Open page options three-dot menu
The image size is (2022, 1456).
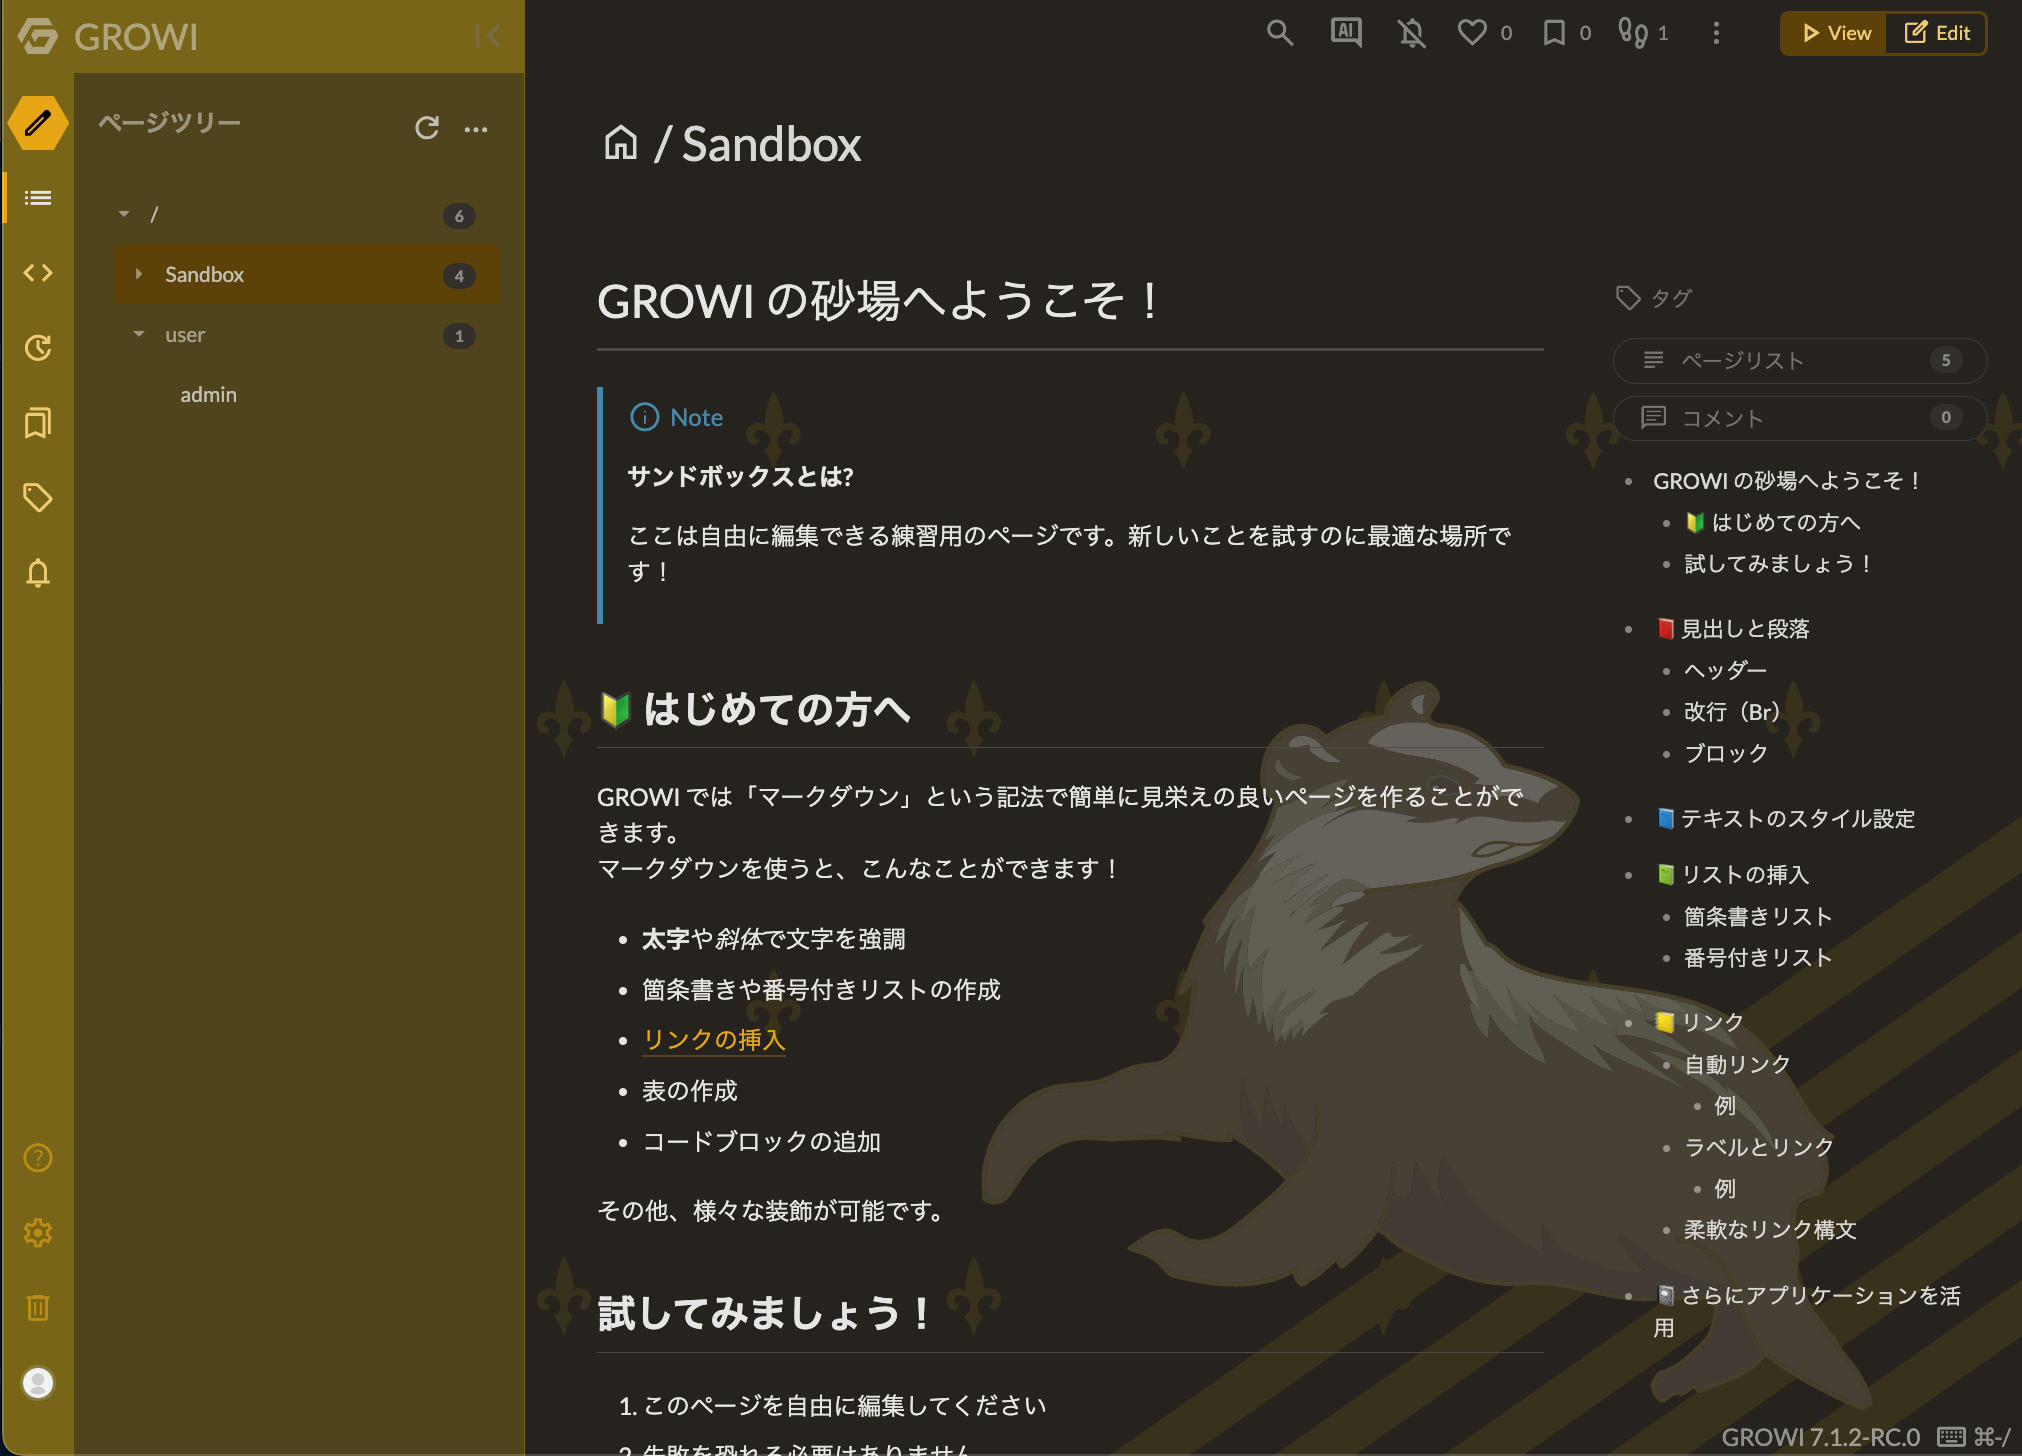coord(1716,33)
